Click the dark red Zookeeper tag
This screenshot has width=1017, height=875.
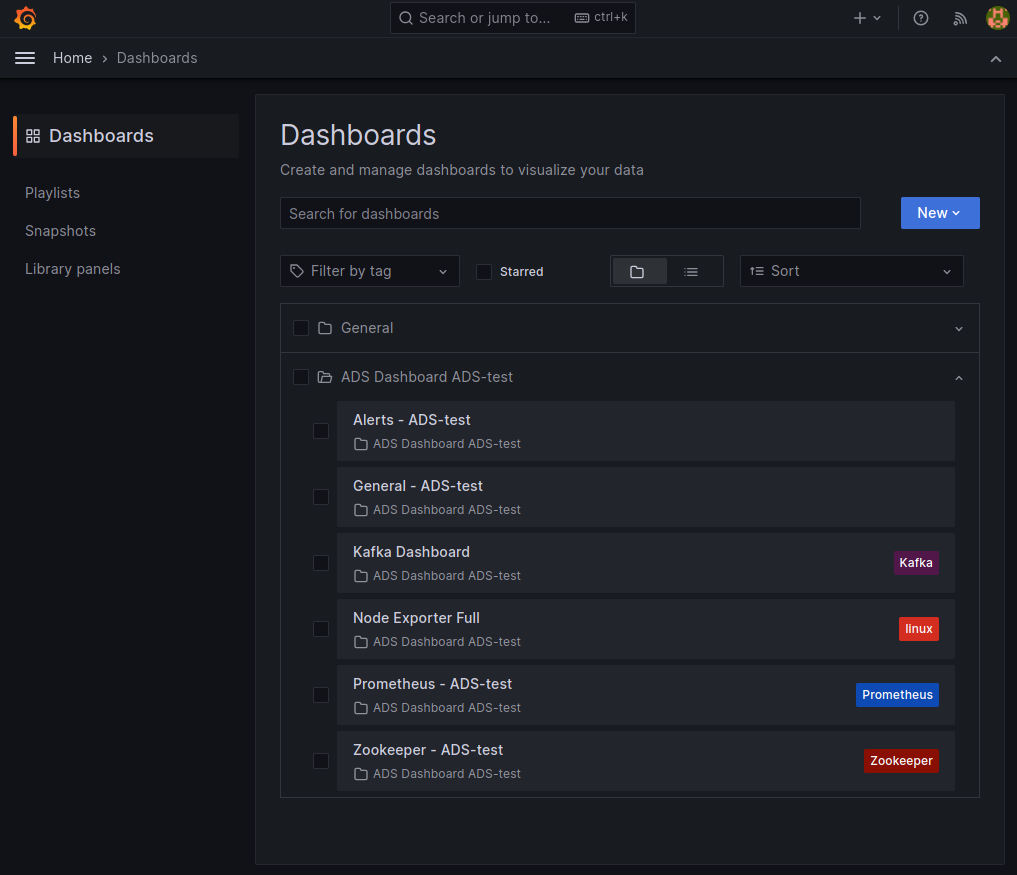[901, 761]
